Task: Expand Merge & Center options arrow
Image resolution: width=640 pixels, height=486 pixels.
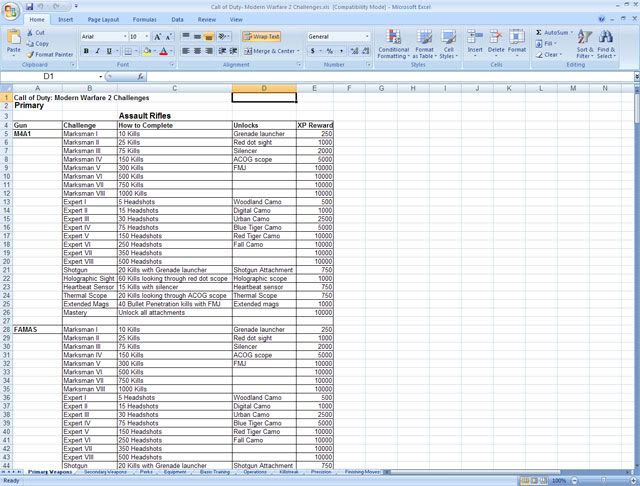Action: coord(298,51)
